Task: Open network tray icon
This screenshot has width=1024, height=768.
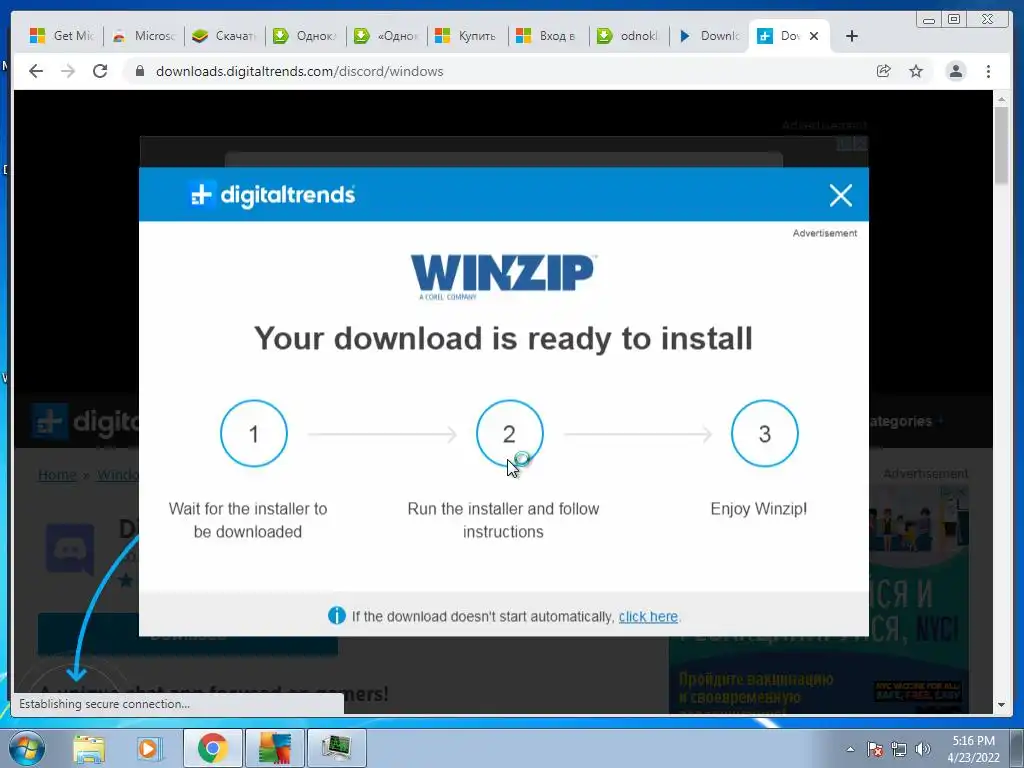Action: [x=899, y=749]
